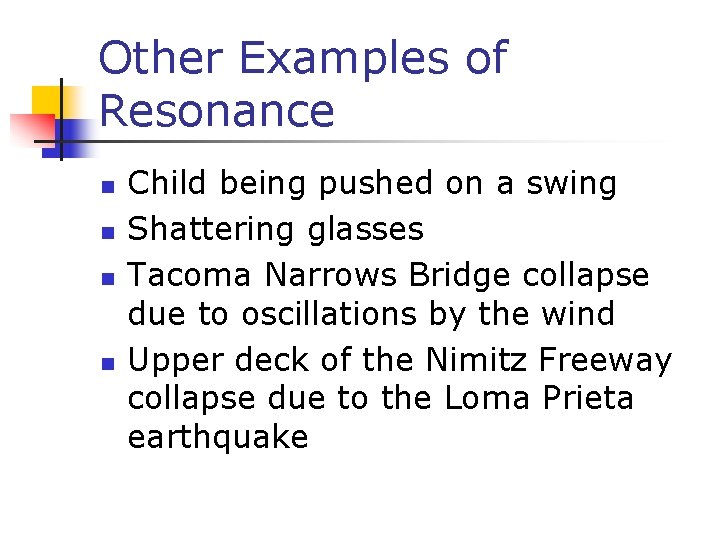Click the bullet marker beside 'Tacoma Narrows Bridge'
This screenshot has height=540, width=720.
[x=116, y=277]
